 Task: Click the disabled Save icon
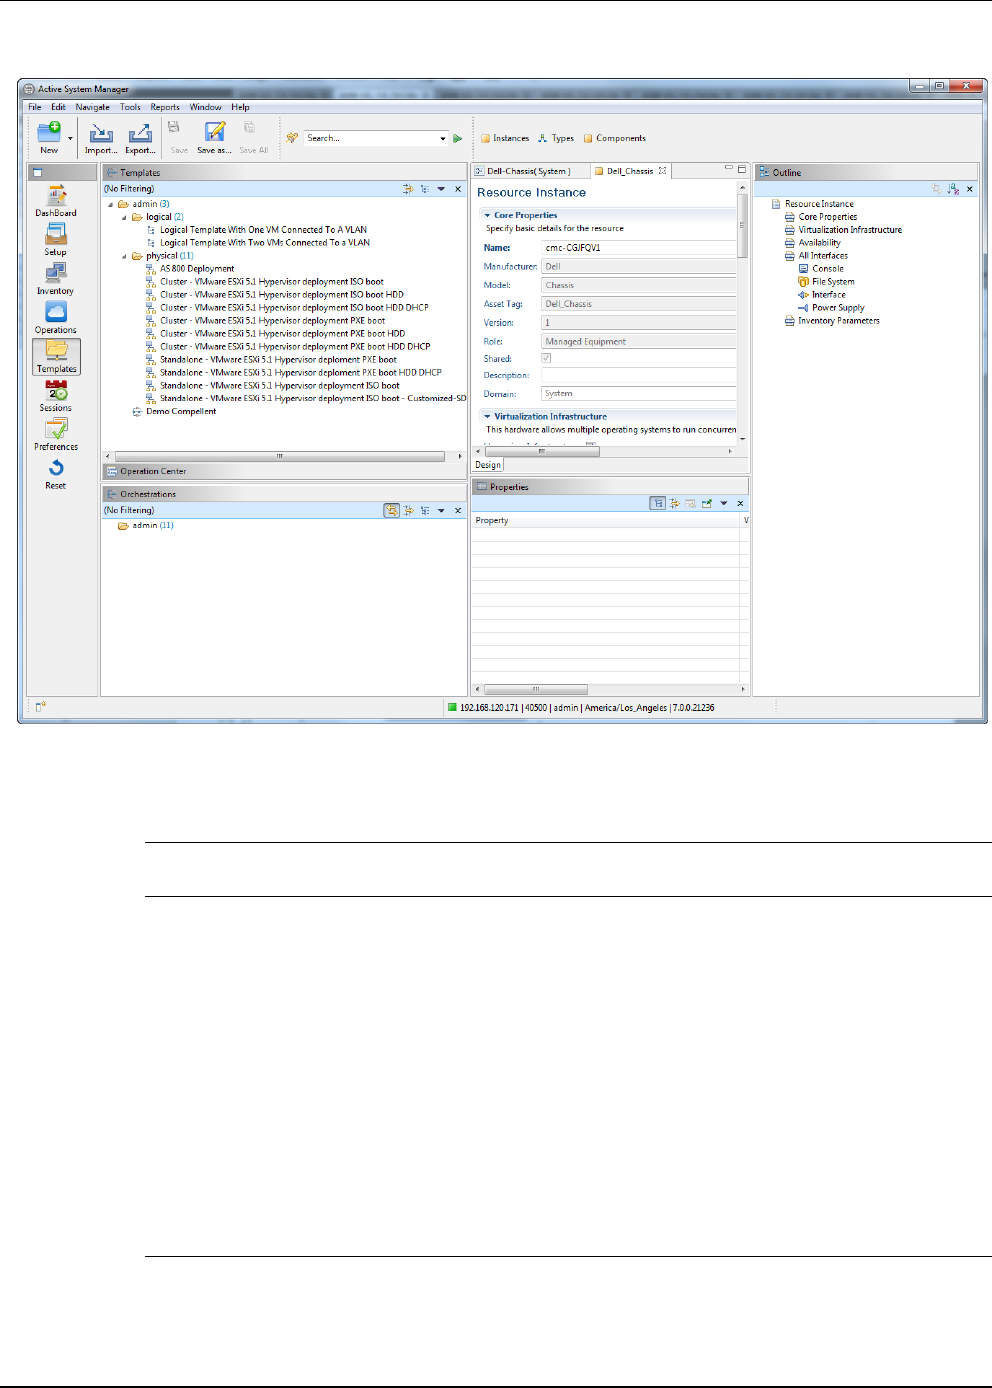point(174,127)
